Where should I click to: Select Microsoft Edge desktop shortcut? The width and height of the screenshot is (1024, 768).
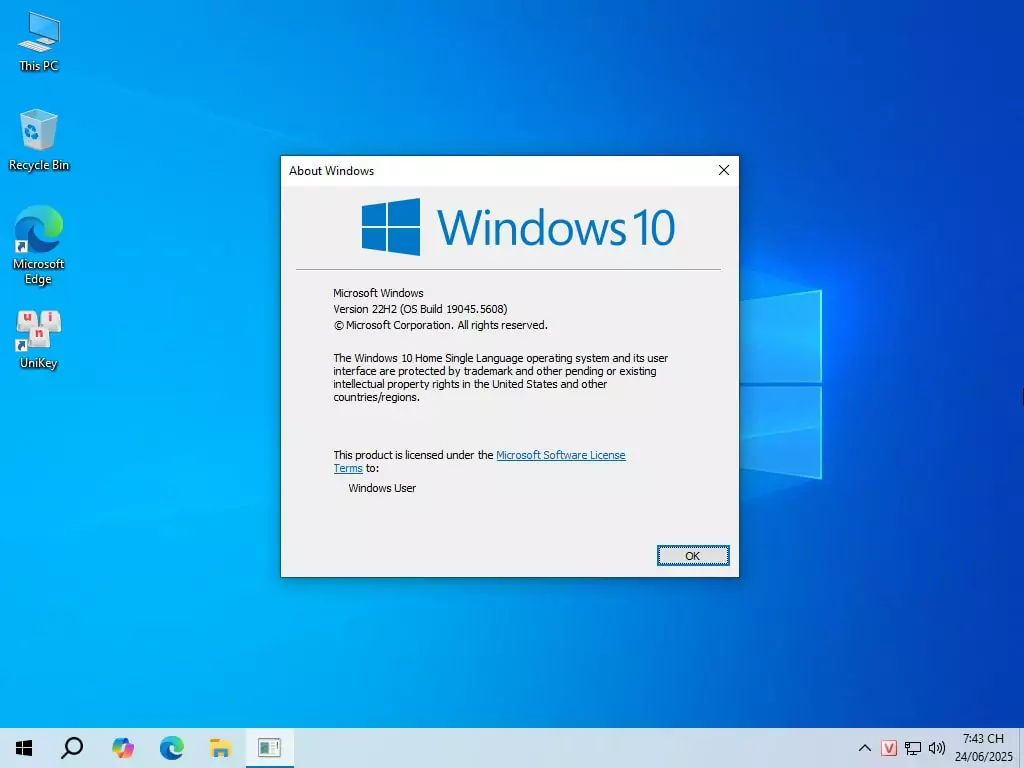pyautogui.click(x=39, y=245)
